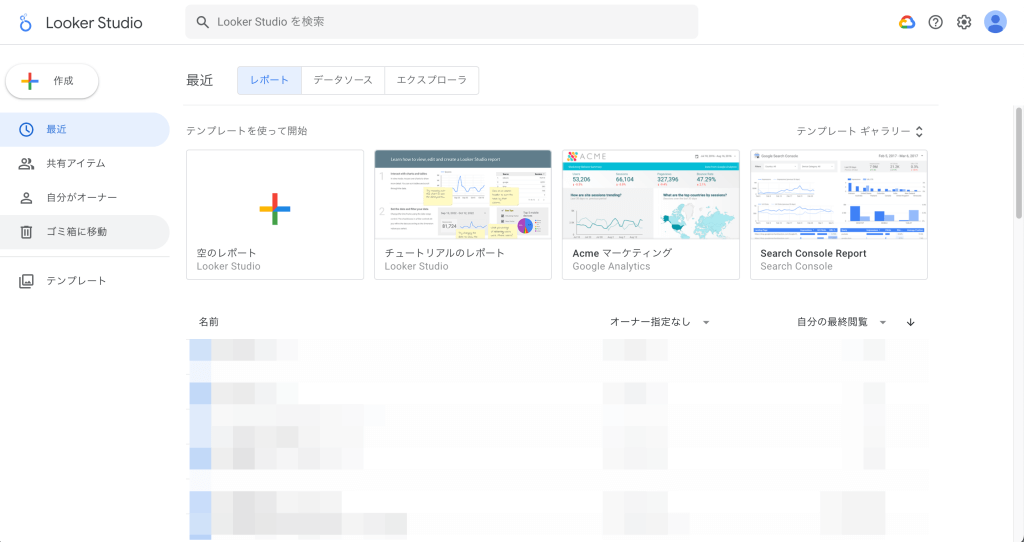Image resolution: width=1024 pixels, height=542 pixels.
Task: Open テンプレート in the sidebar
Action: pyautogui.click(x=84, y=281)
